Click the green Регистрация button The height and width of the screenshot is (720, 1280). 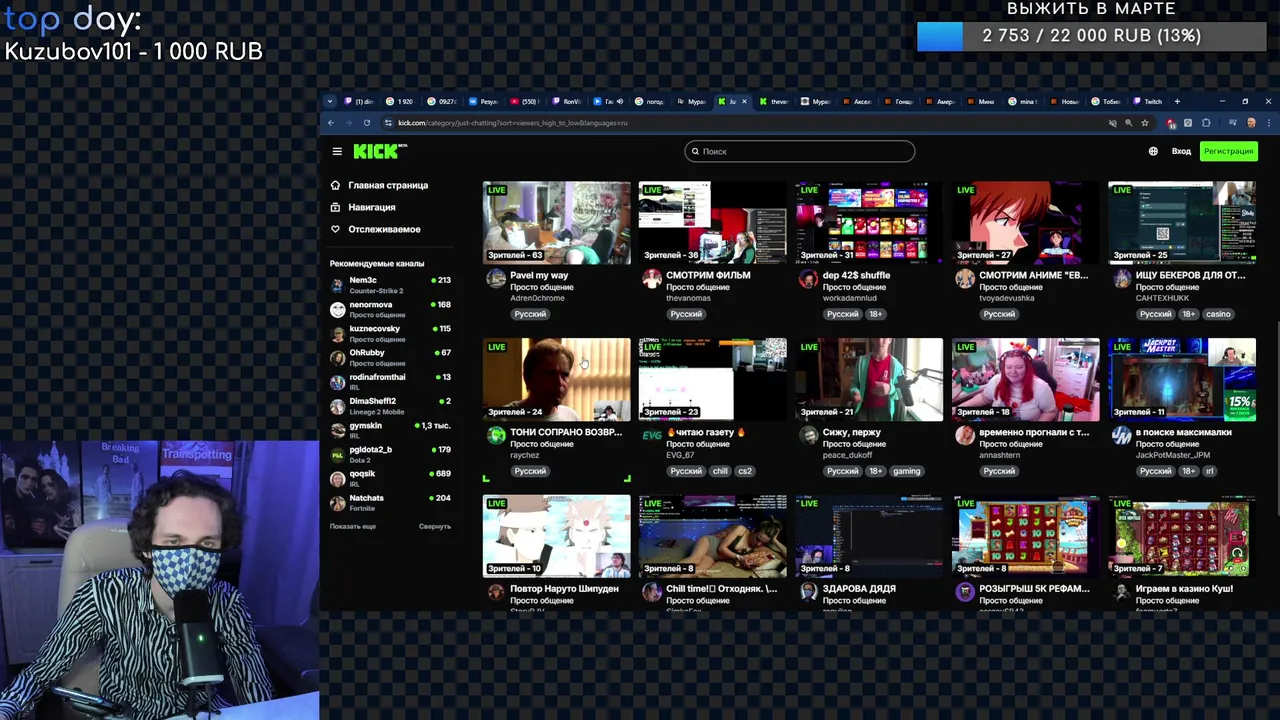(x=1228, y=151)
